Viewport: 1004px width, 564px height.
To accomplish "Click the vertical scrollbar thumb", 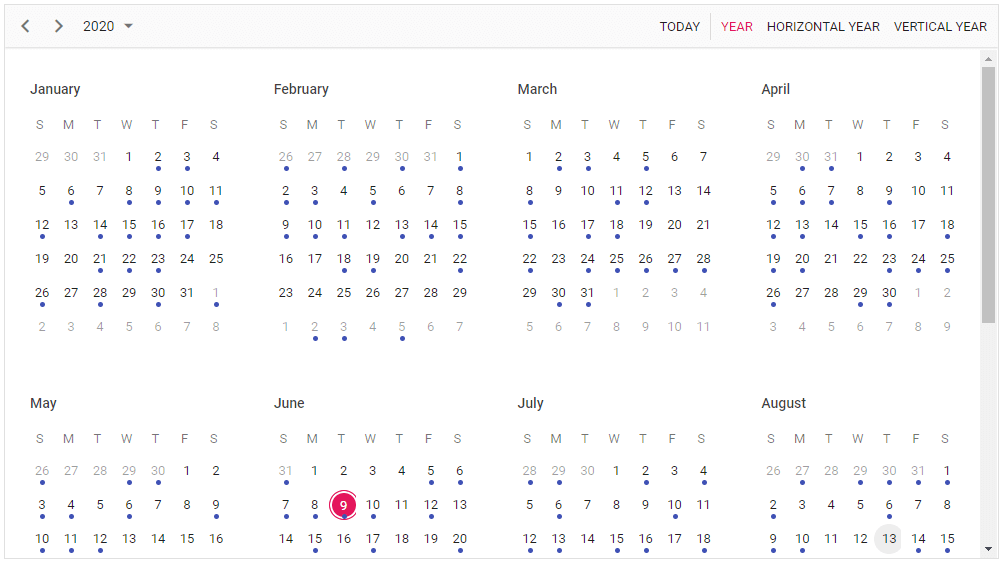I will [x=988, y=195].
